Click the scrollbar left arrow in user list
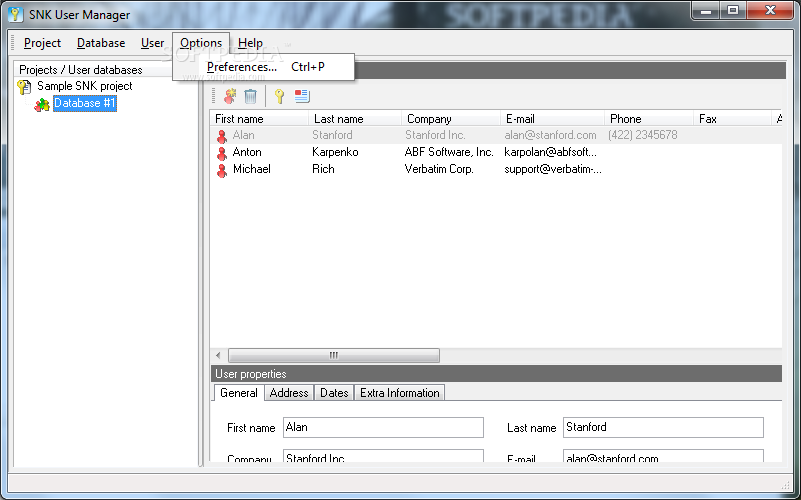Image resolution: width=801 pixels, height=500 pixels. tap(218, 355)
